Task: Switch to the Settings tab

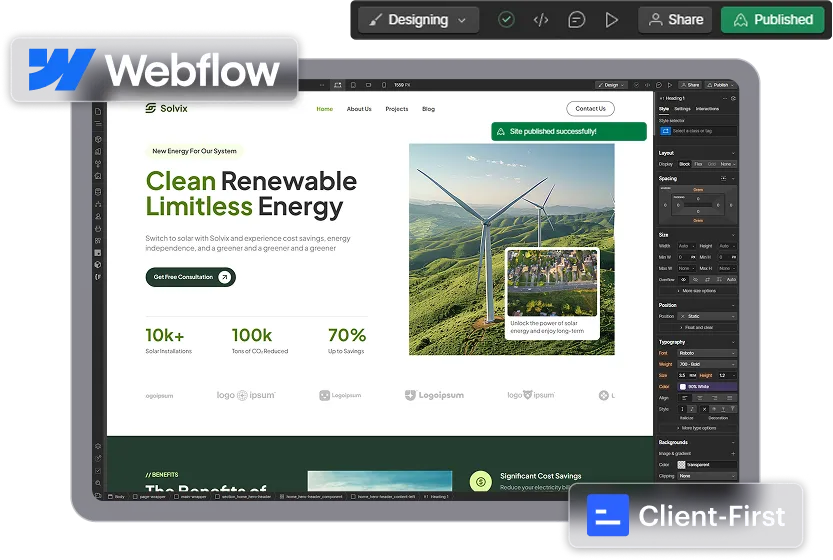Action: (x=682, y=109)
